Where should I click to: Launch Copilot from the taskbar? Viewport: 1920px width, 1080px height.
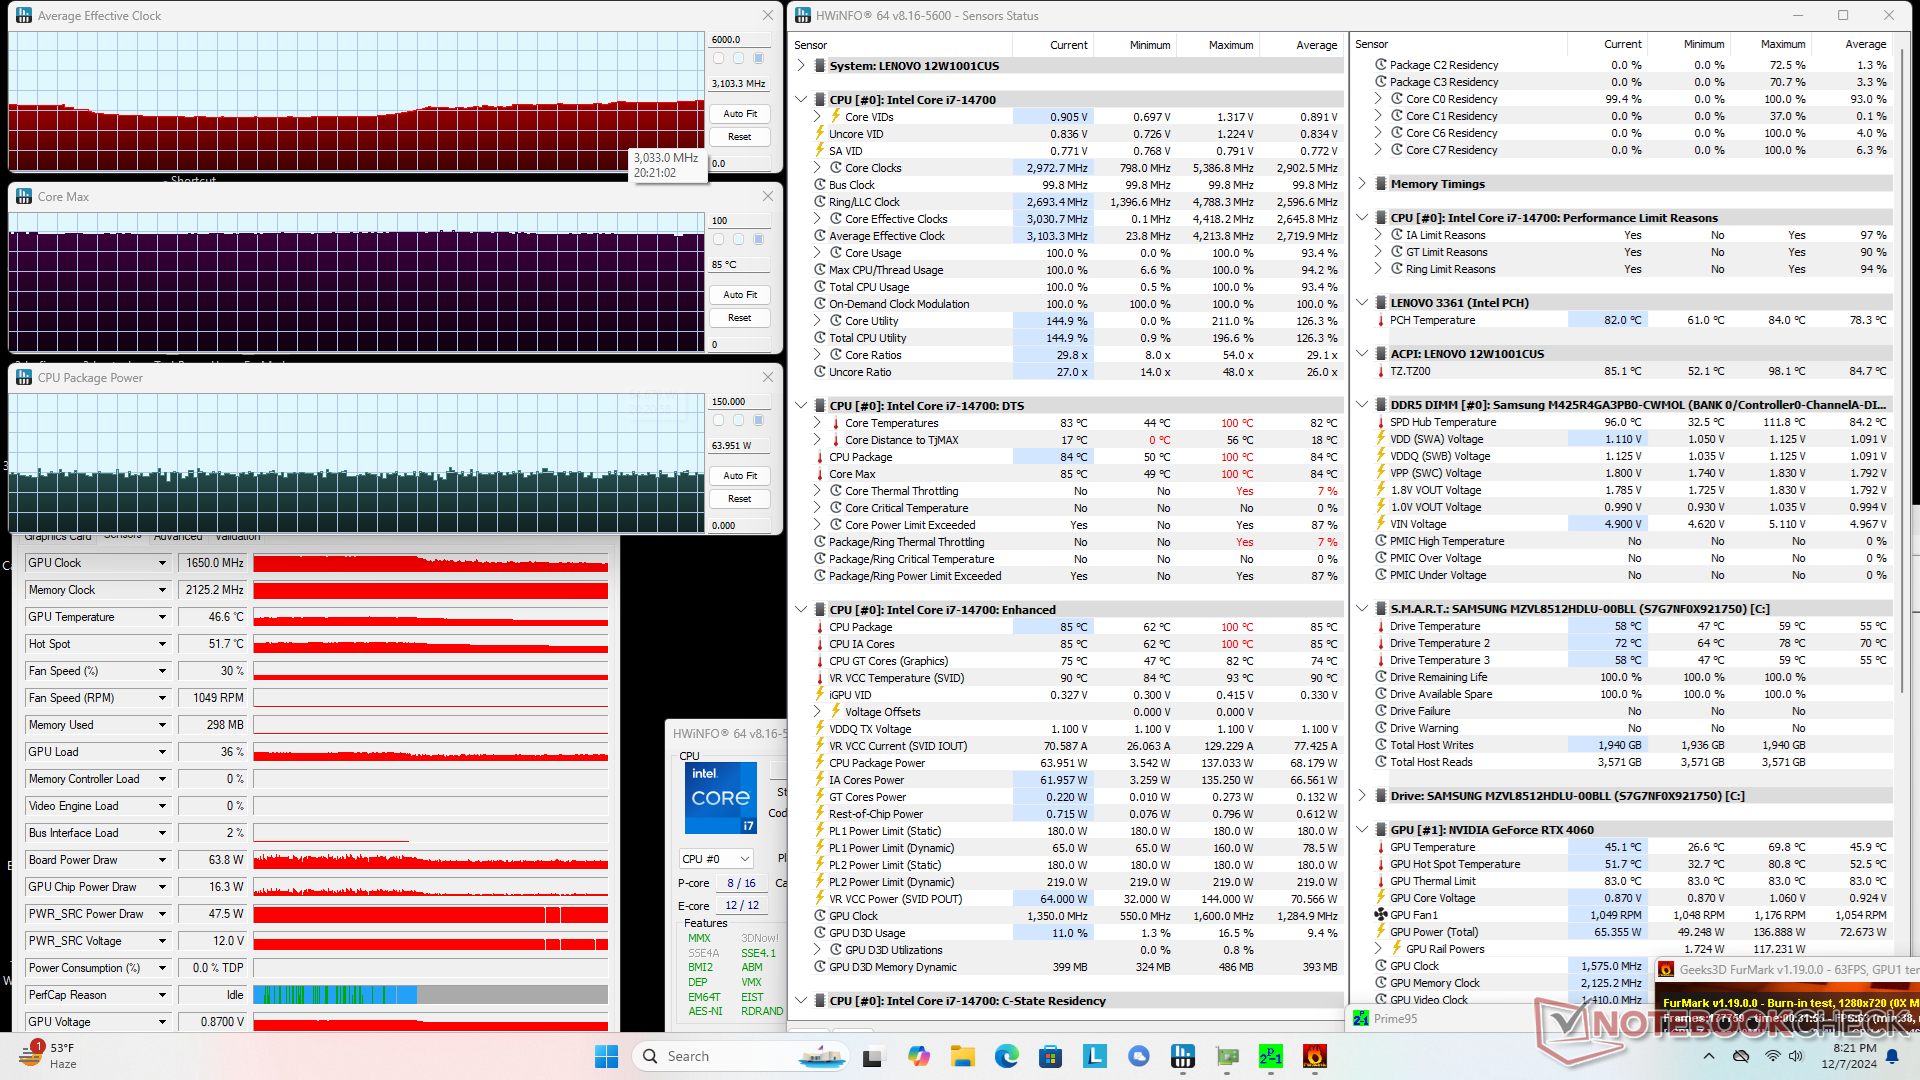coord(918,1056)
